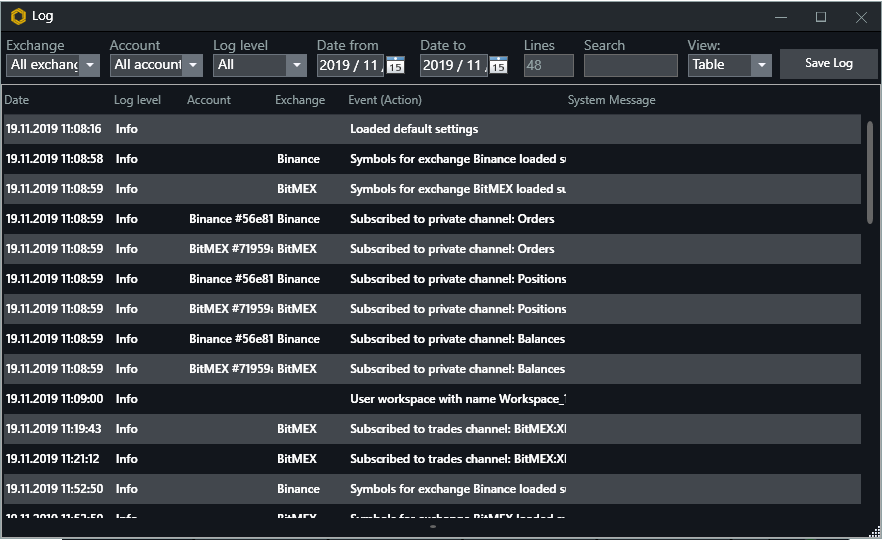Expand the View dropdown arrow
Image resolution: width=882 pixels, height=540 pixels.
(762, 65)
